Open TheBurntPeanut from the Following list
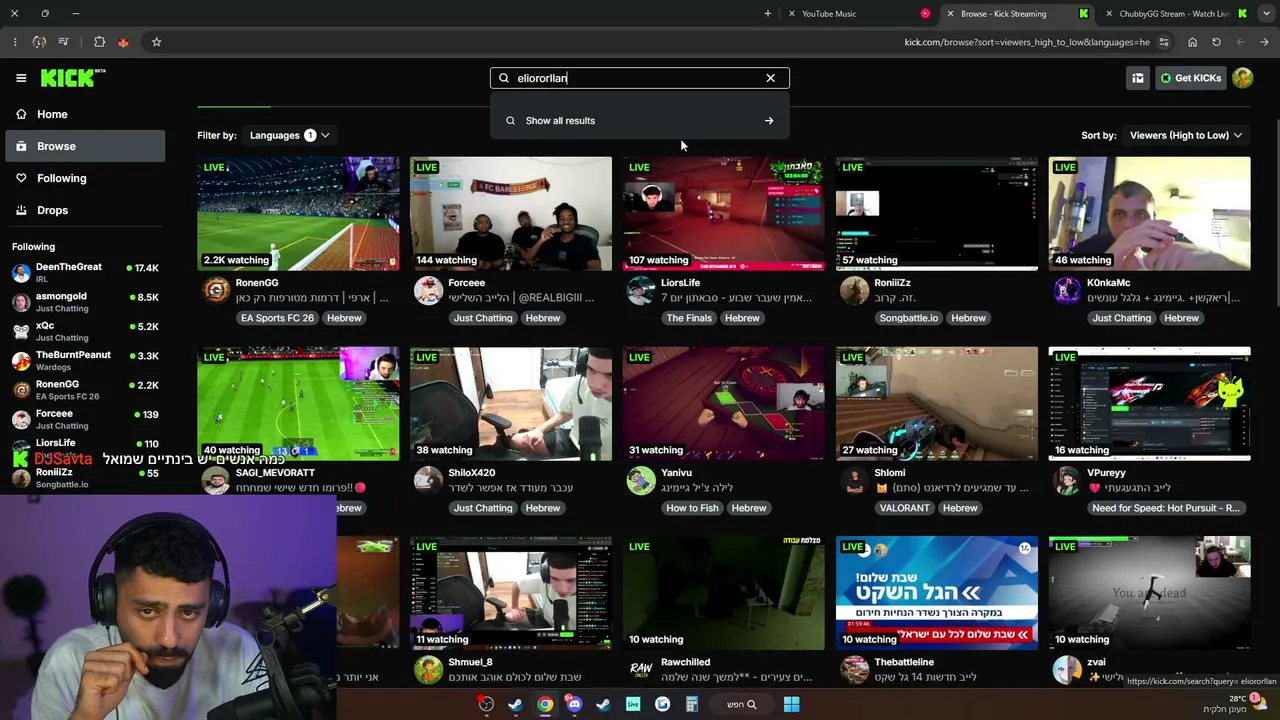This screenshot has width=1280, height=720. pos(85,360)
